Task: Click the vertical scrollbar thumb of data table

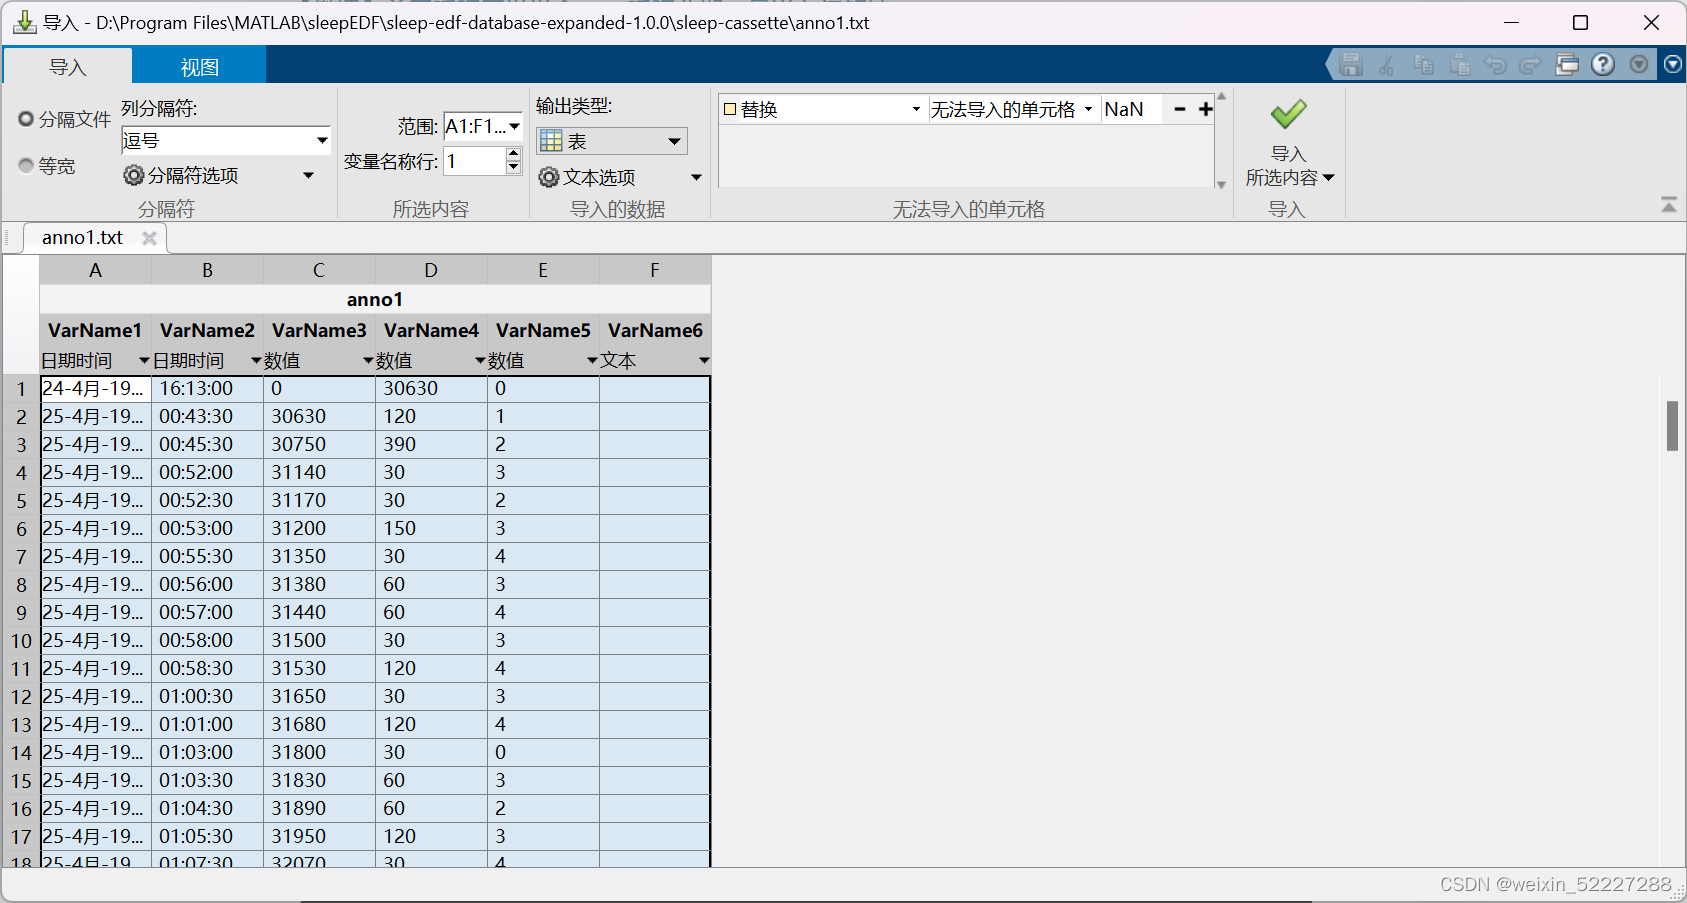Action: pyautogui.click(x=1672, y=426)
